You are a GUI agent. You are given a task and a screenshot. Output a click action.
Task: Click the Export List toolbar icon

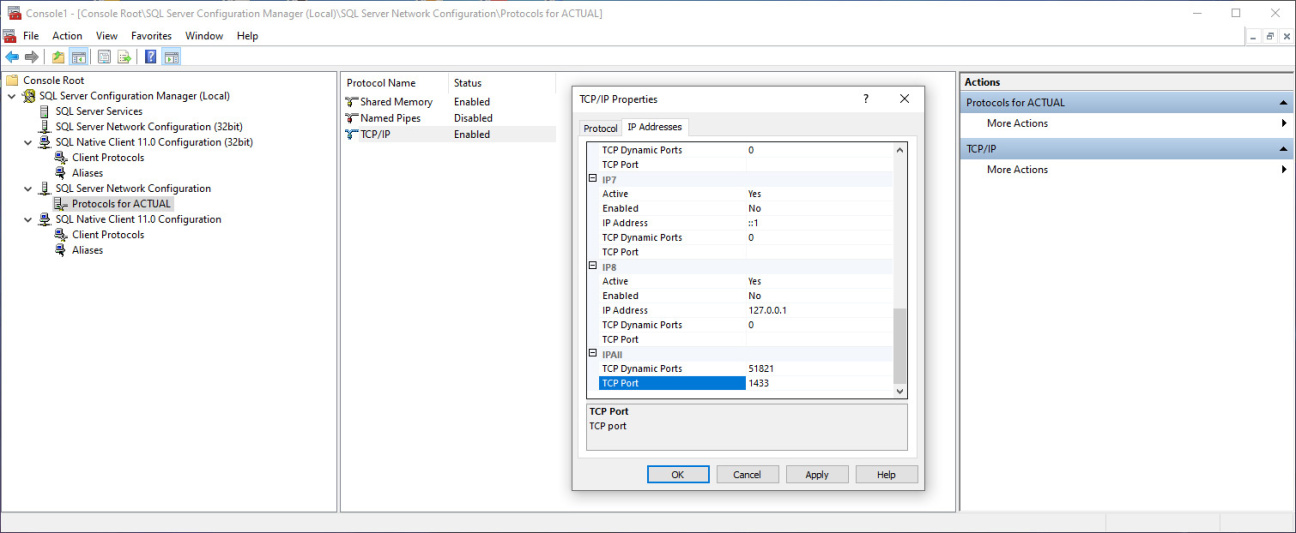[x=124, y=57]
